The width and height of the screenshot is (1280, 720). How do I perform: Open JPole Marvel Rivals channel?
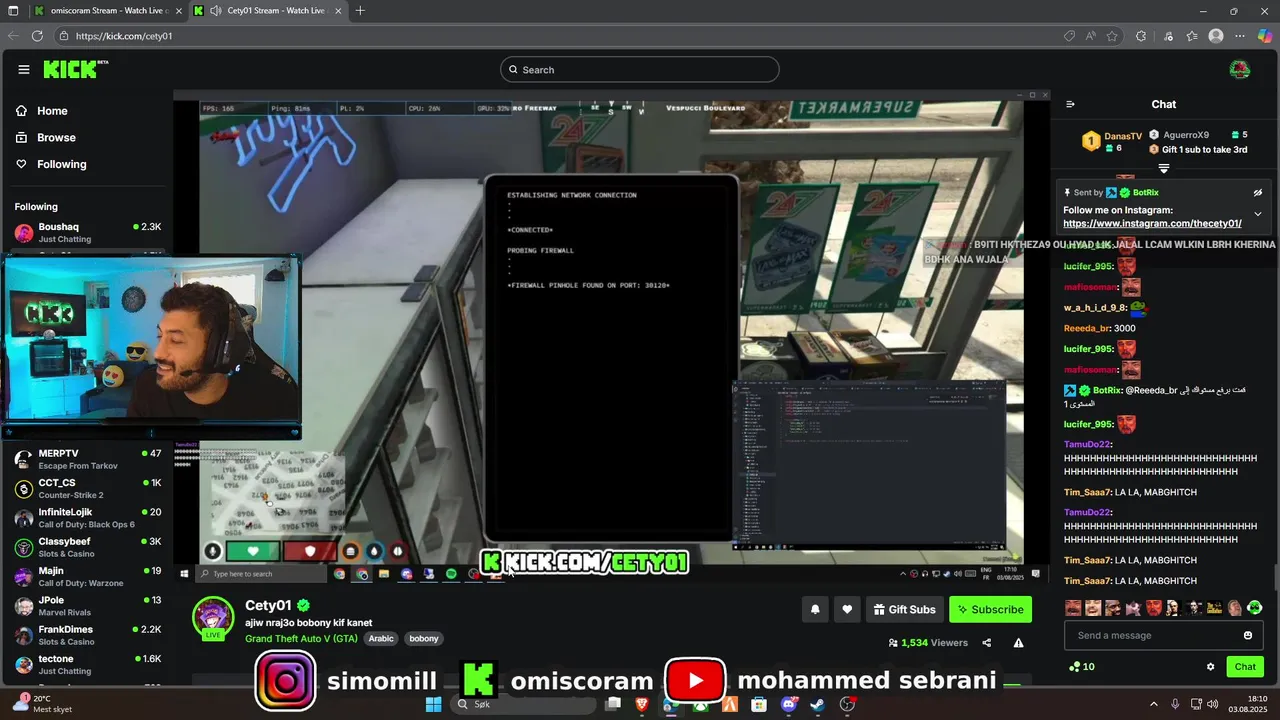88,606
